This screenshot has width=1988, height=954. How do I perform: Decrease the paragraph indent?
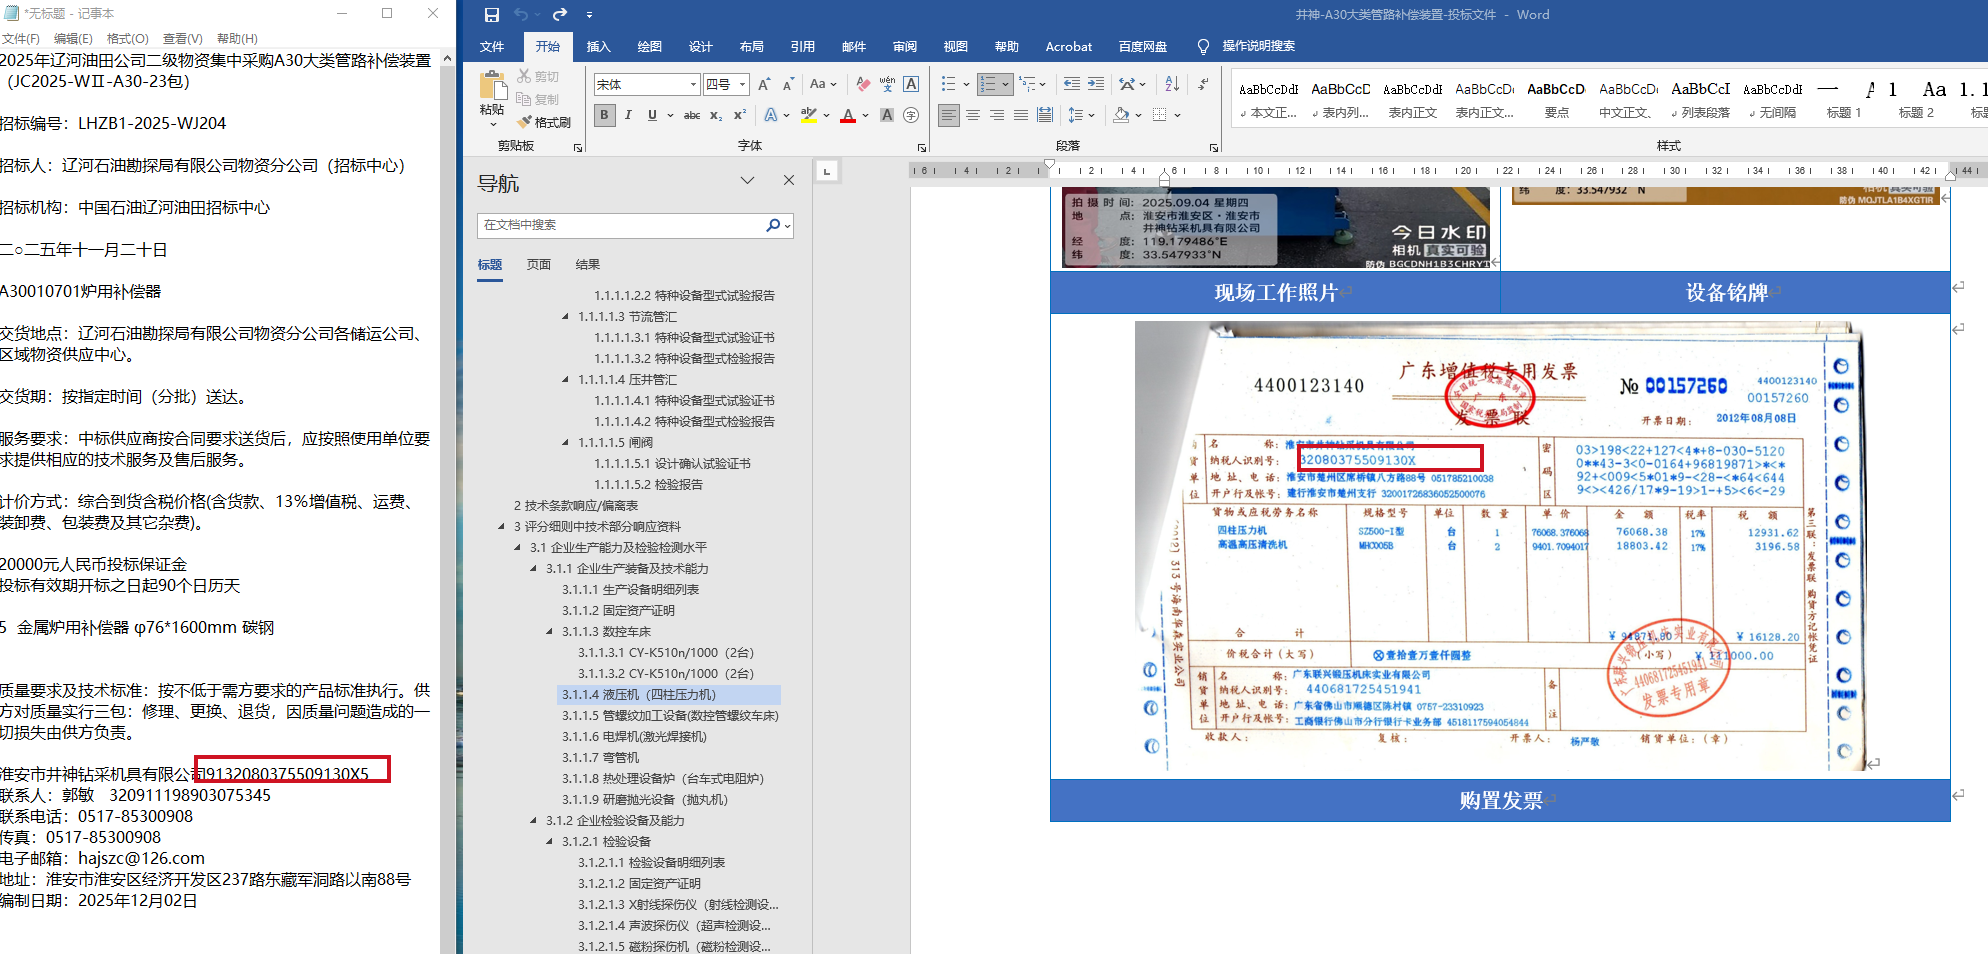(1072, 85)
